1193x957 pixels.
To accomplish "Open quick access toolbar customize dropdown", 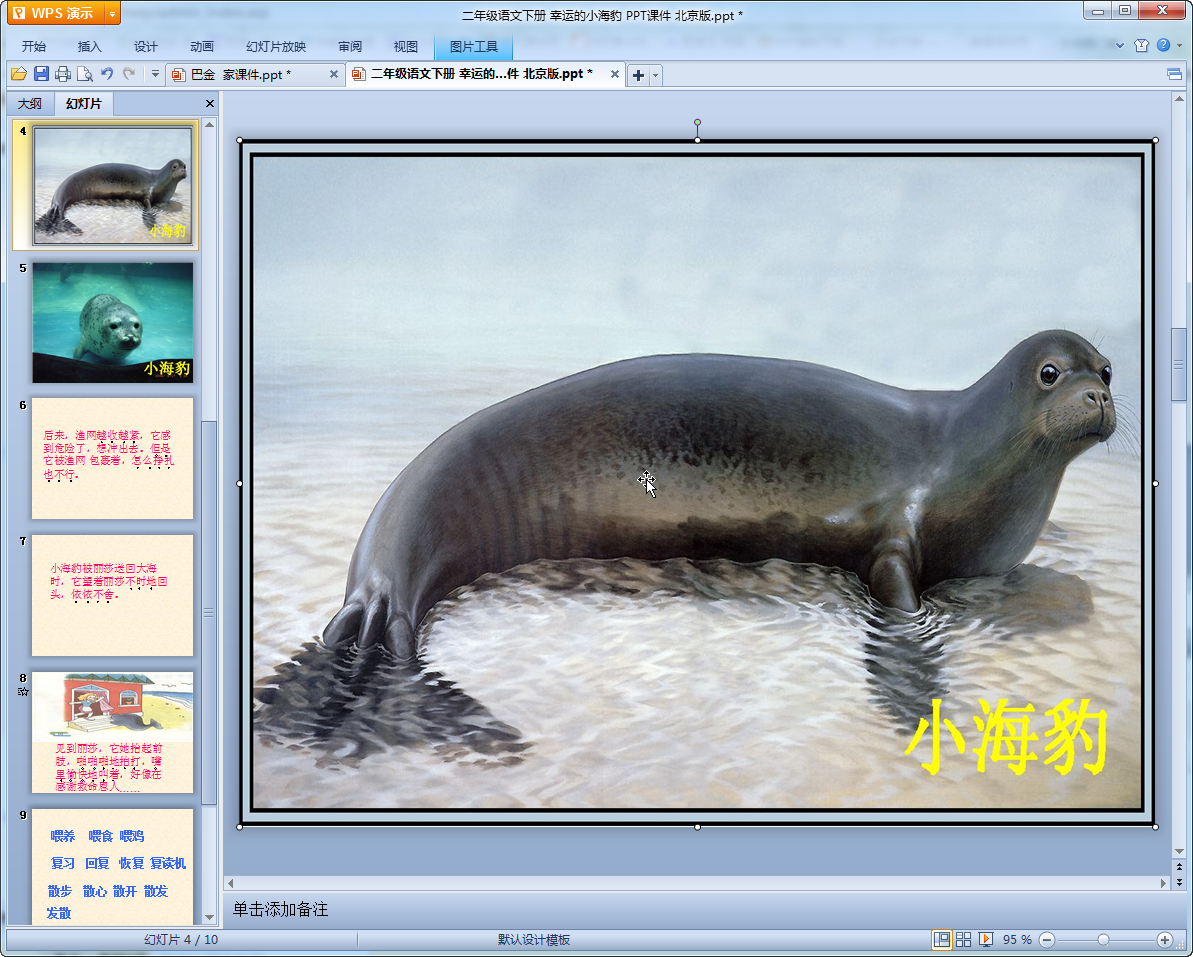I will pos(155,74).
